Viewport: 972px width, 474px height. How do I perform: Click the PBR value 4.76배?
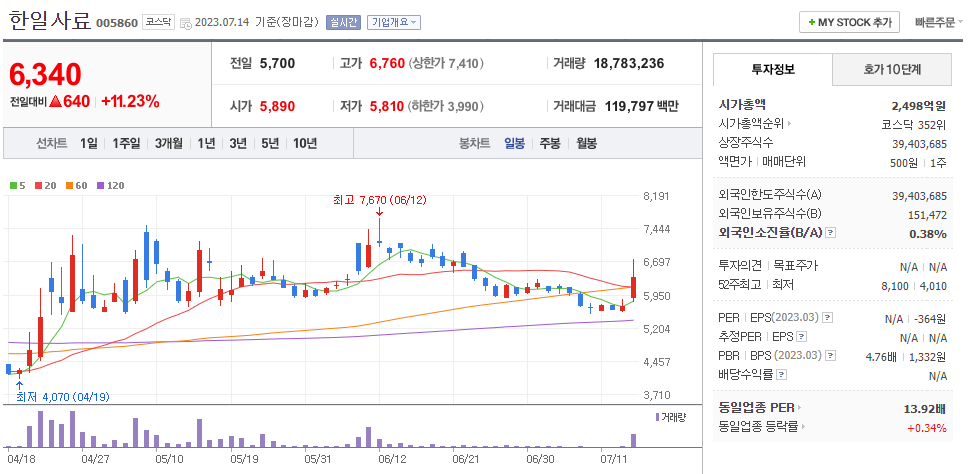tap(881, 356)
